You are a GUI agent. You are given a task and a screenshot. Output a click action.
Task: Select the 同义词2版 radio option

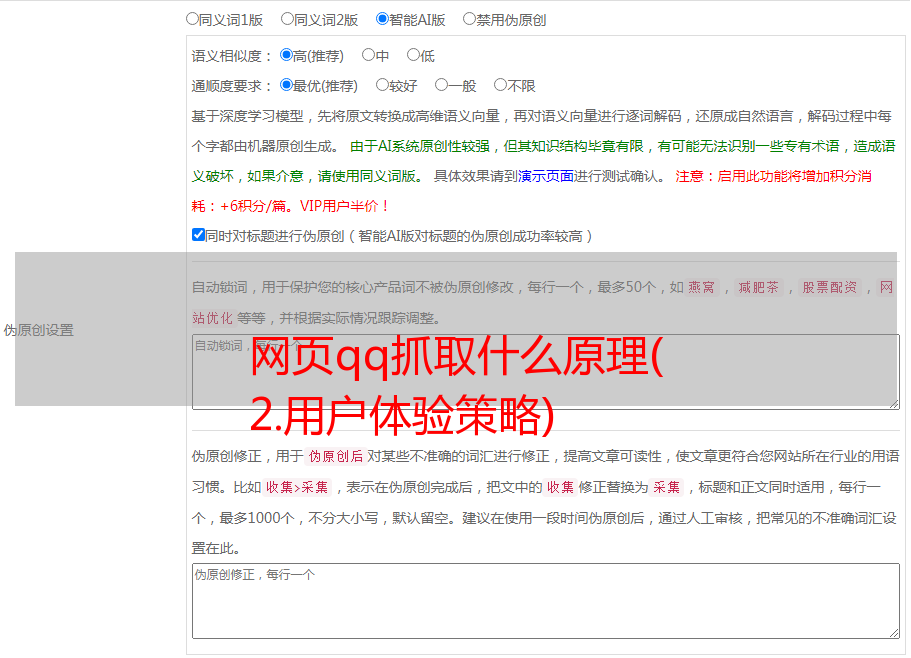[287, 19]
